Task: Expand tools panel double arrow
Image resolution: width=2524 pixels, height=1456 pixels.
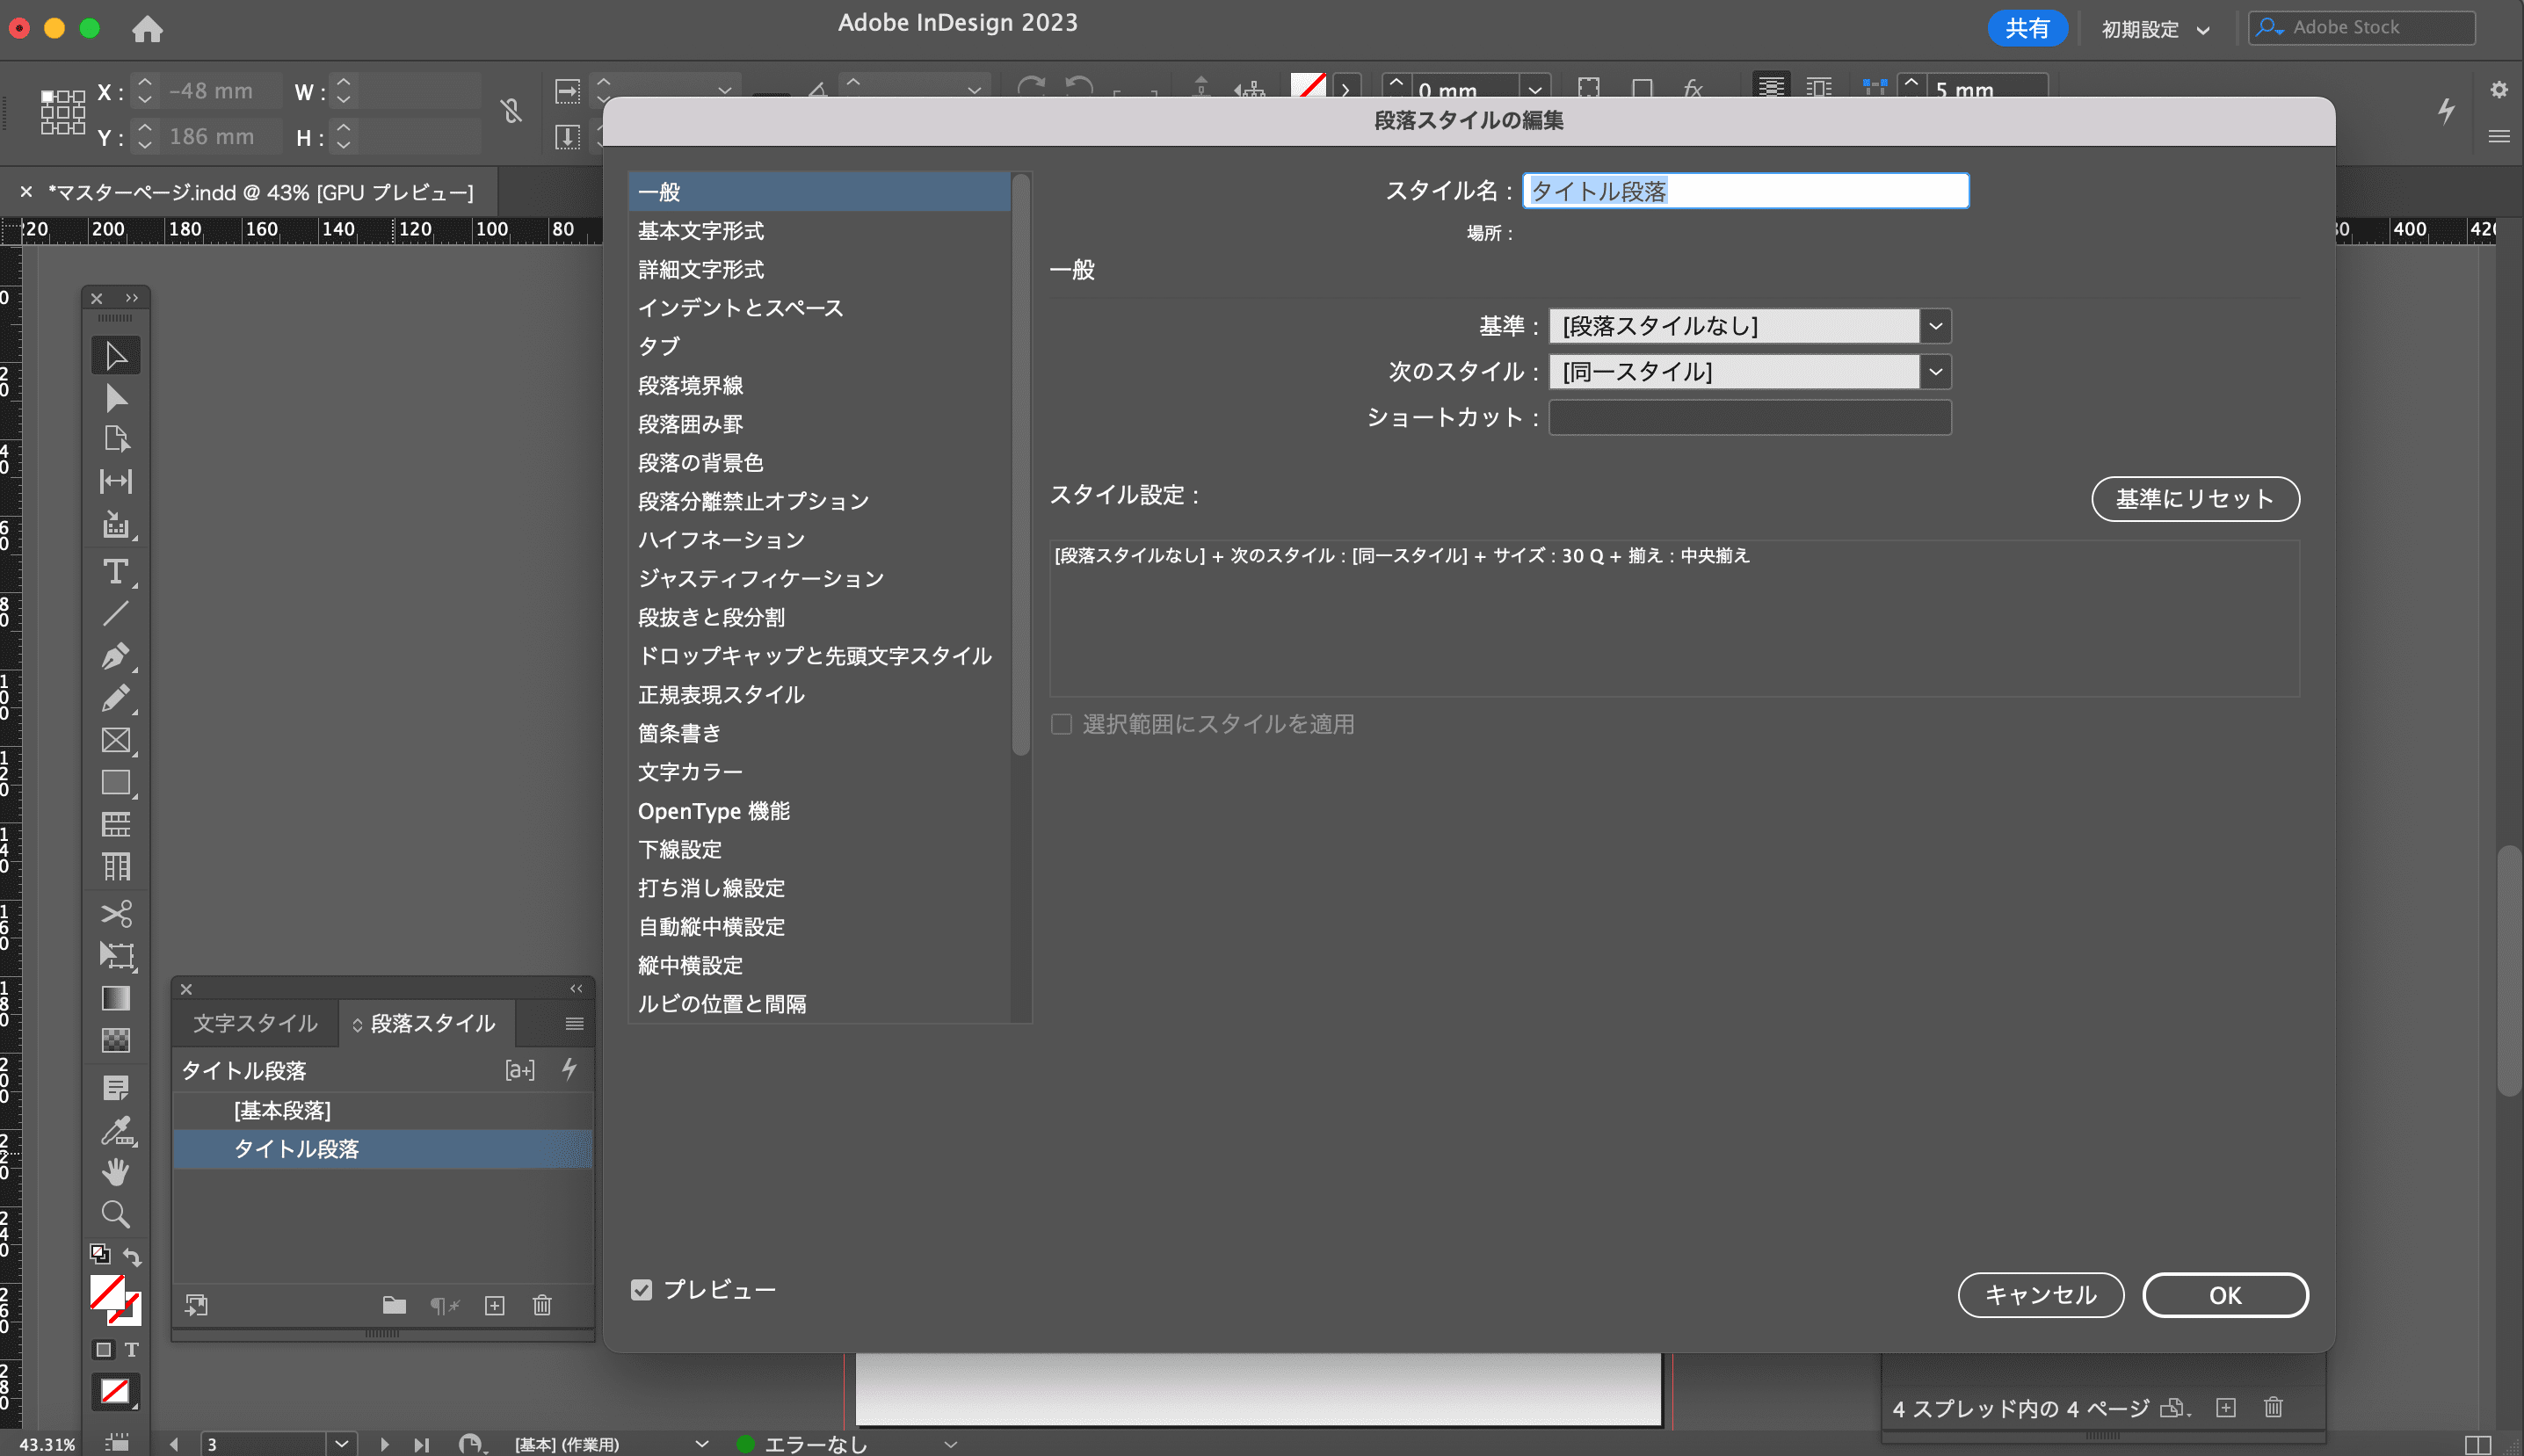Action: tap(131, 297)
